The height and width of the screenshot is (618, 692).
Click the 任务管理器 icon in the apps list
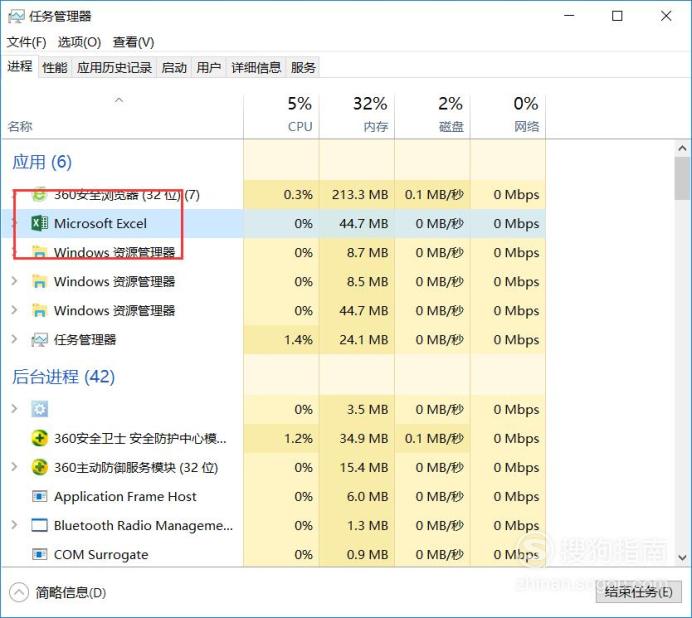tap(39, 340)
